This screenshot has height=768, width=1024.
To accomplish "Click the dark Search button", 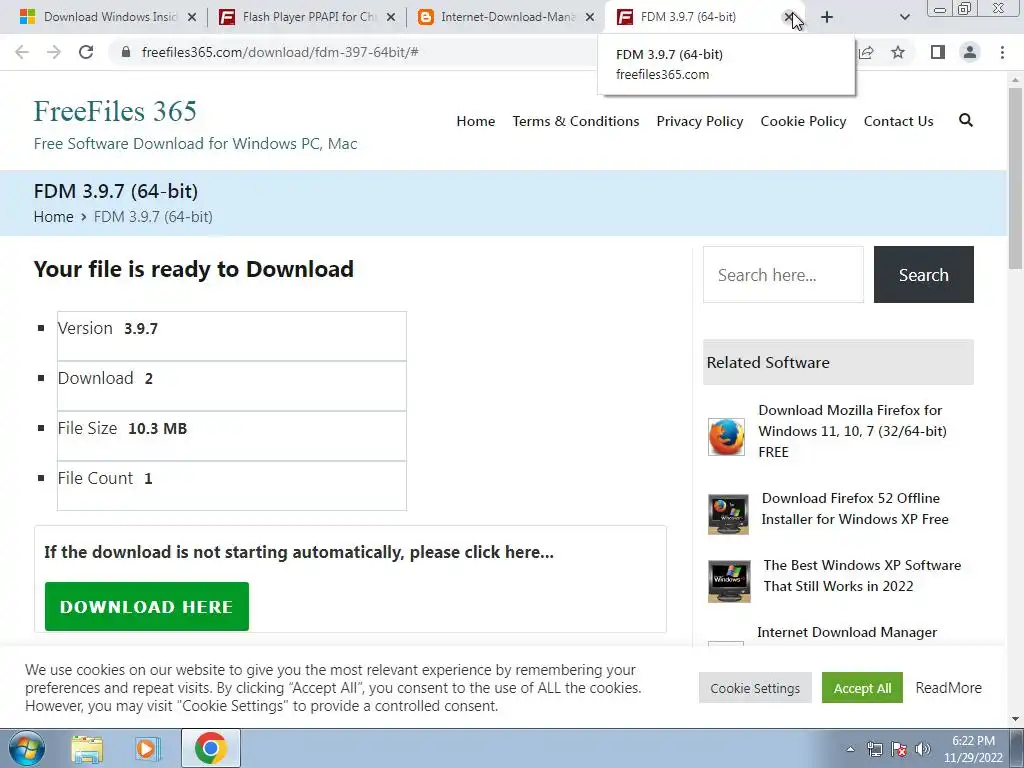I will pos(923,274).
